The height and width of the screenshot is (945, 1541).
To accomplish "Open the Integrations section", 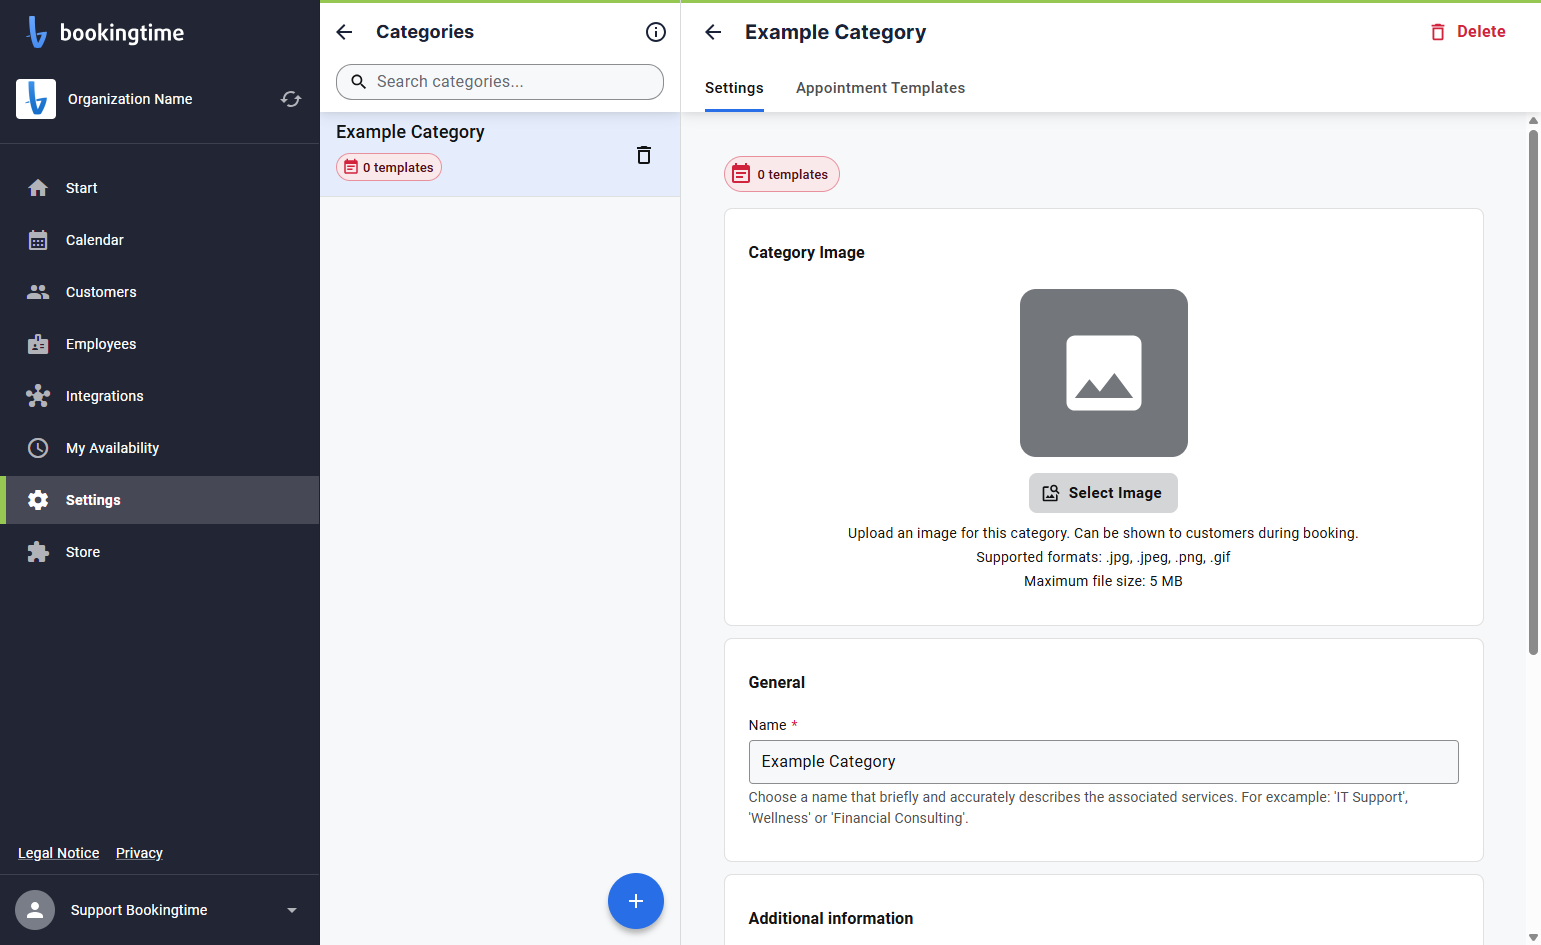I will pos(160,396).
